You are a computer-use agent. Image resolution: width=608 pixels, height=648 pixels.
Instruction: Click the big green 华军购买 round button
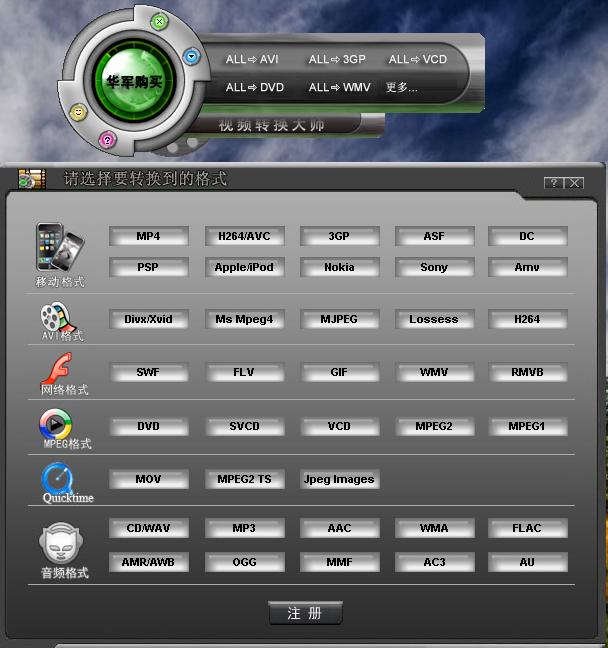[x=134, y=81]
